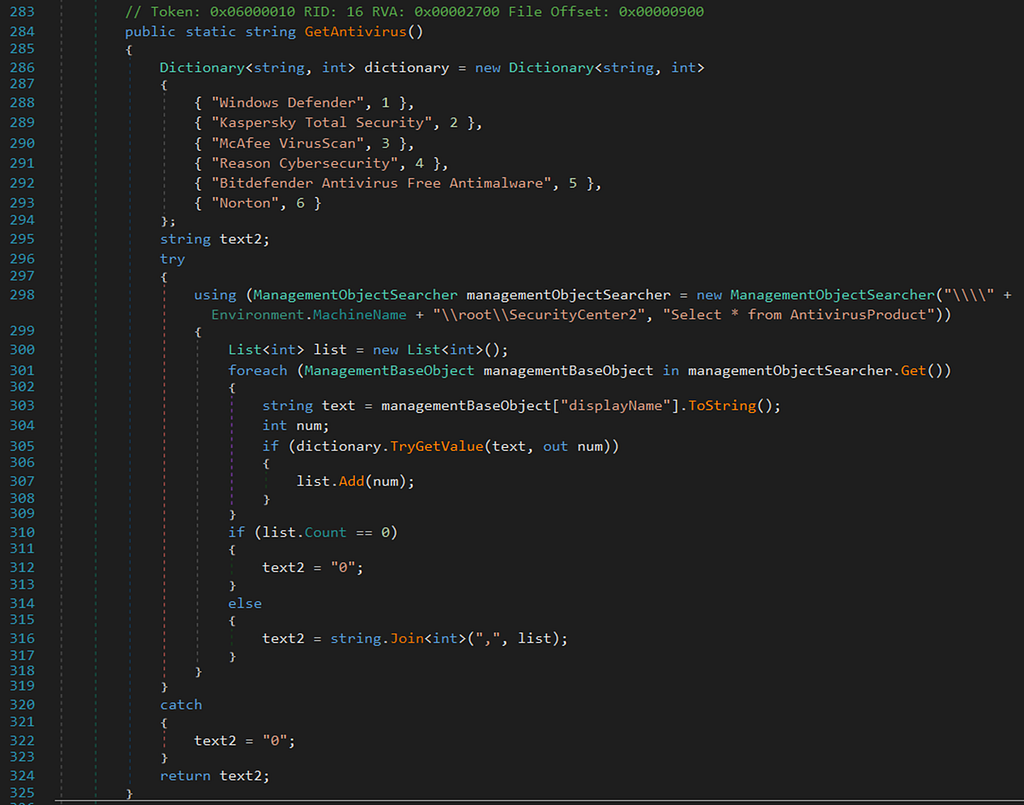1024x805 pixels.
Task: Click text2 = "0" assignment on line 322
Action: click(245, 741)
